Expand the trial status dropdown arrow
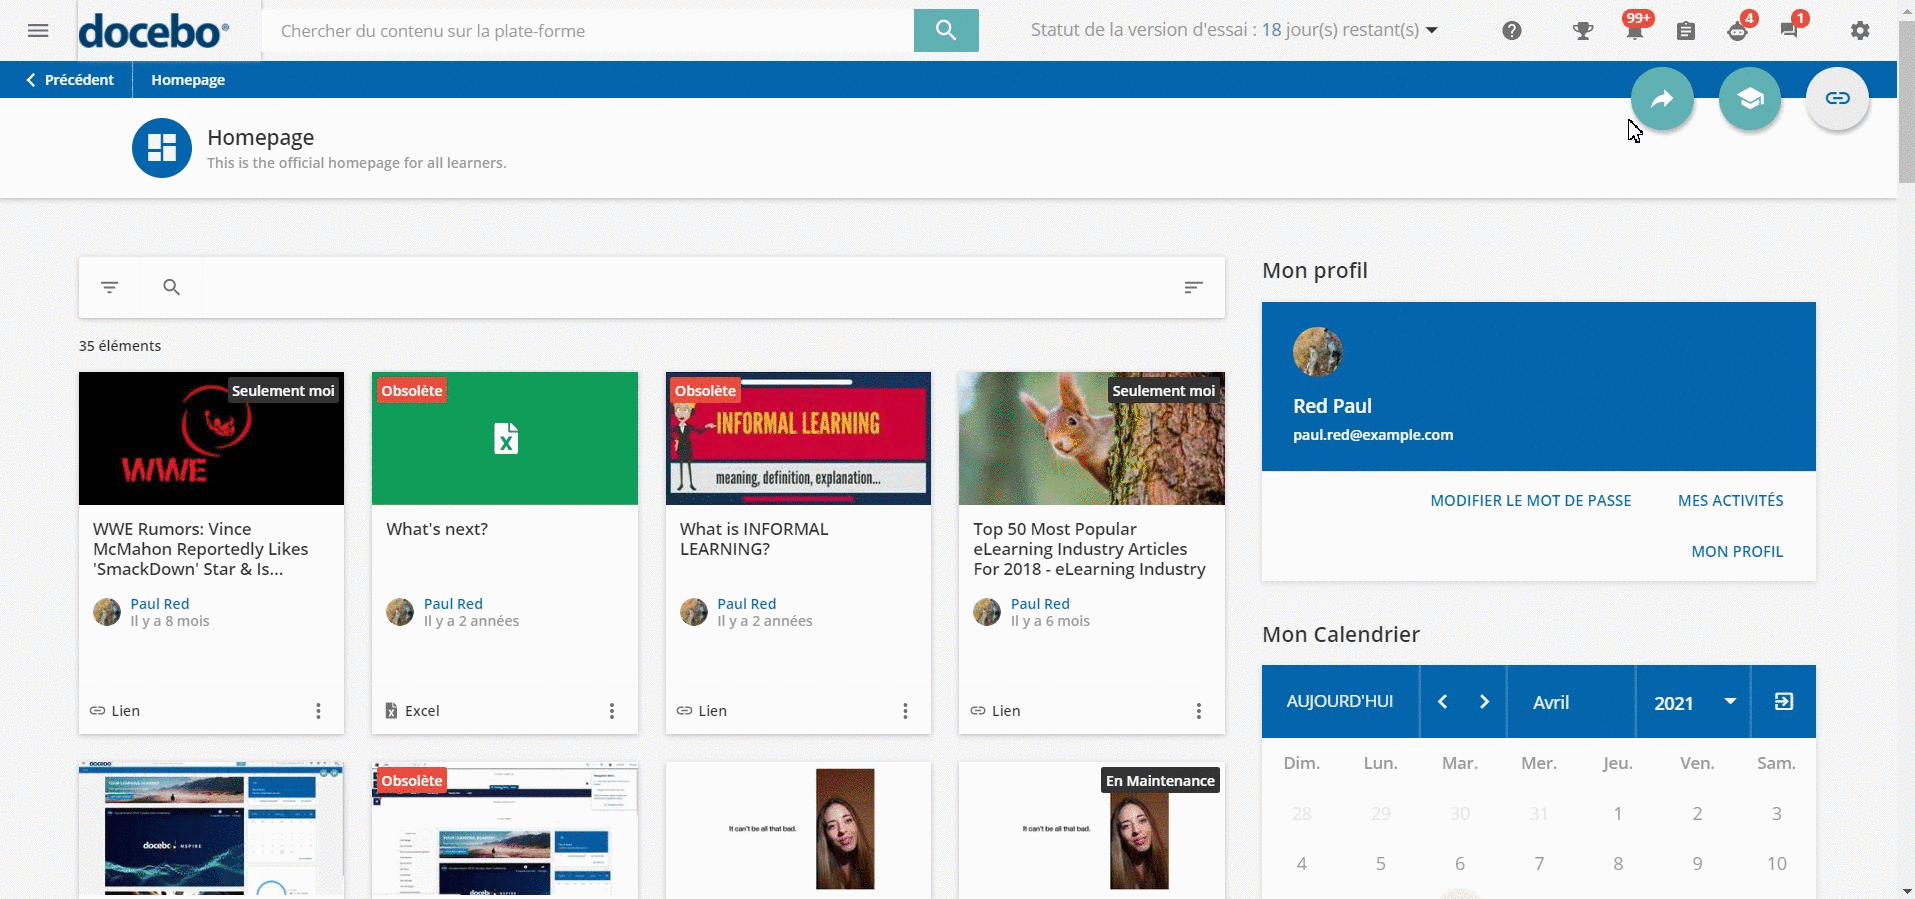1915x899 pixels. 1432,30
